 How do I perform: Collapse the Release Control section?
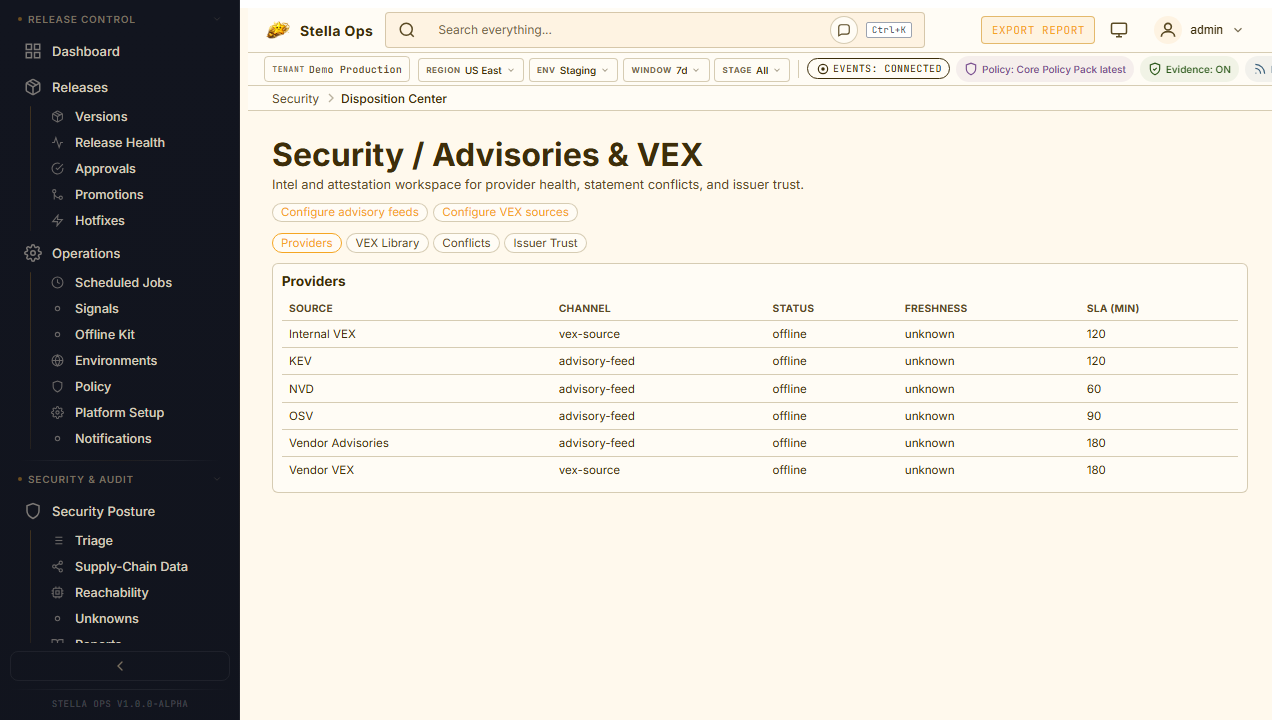[218, 20]
